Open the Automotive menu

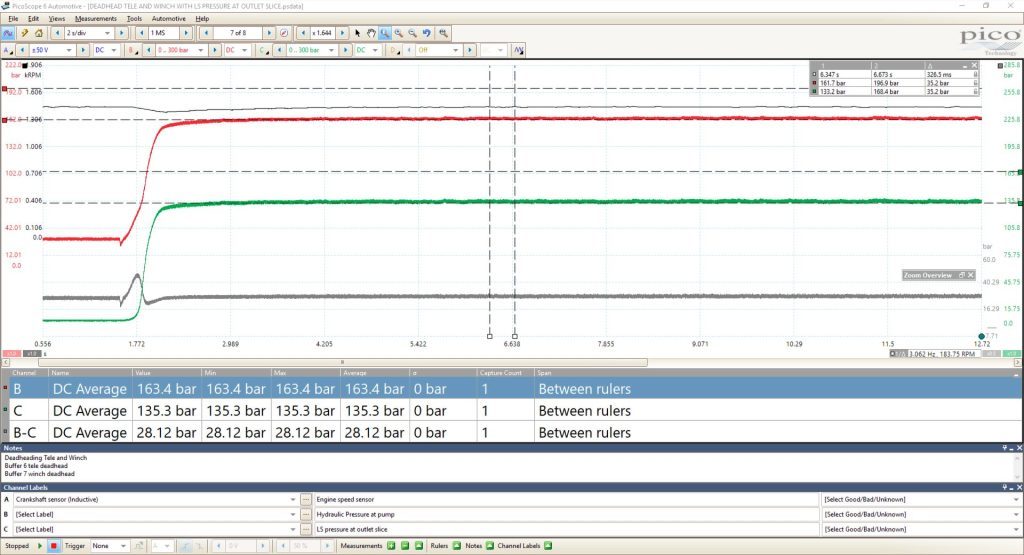tap(168, 19)
